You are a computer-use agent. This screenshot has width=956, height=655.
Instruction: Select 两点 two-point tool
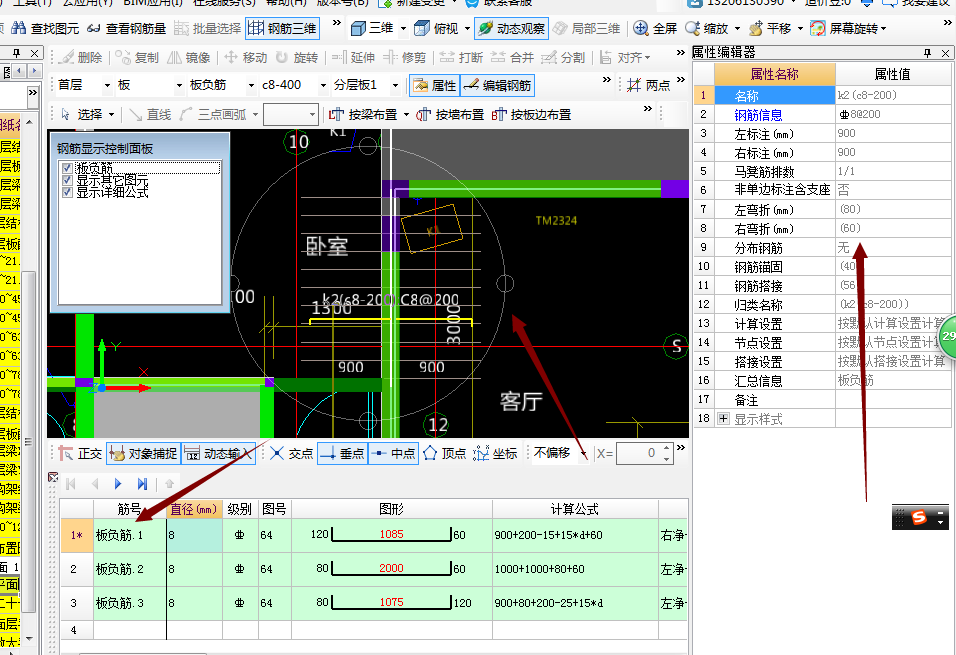click(649, 85)
